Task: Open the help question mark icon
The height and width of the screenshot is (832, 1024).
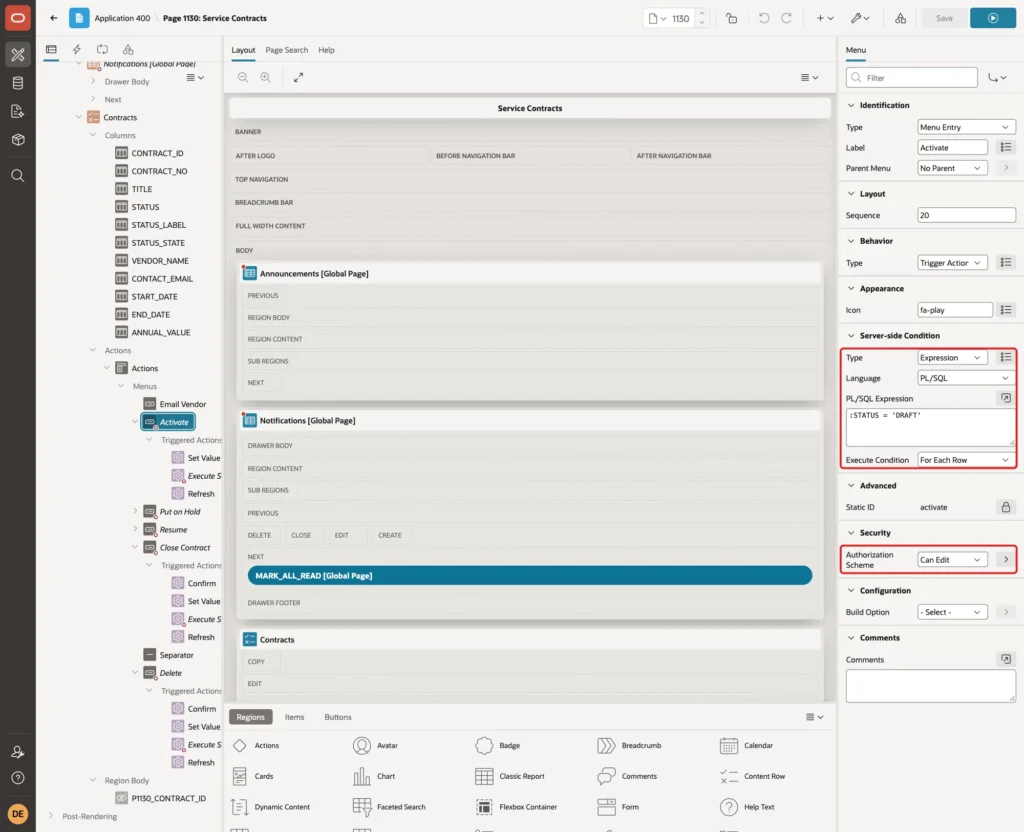Action: (18, 778)
